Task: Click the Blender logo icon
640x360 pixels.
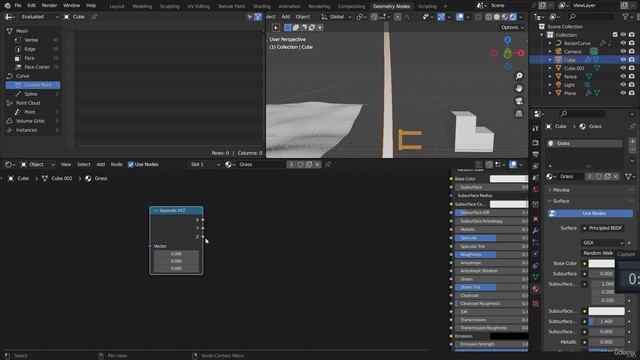Action: click(x=7, y=6)
